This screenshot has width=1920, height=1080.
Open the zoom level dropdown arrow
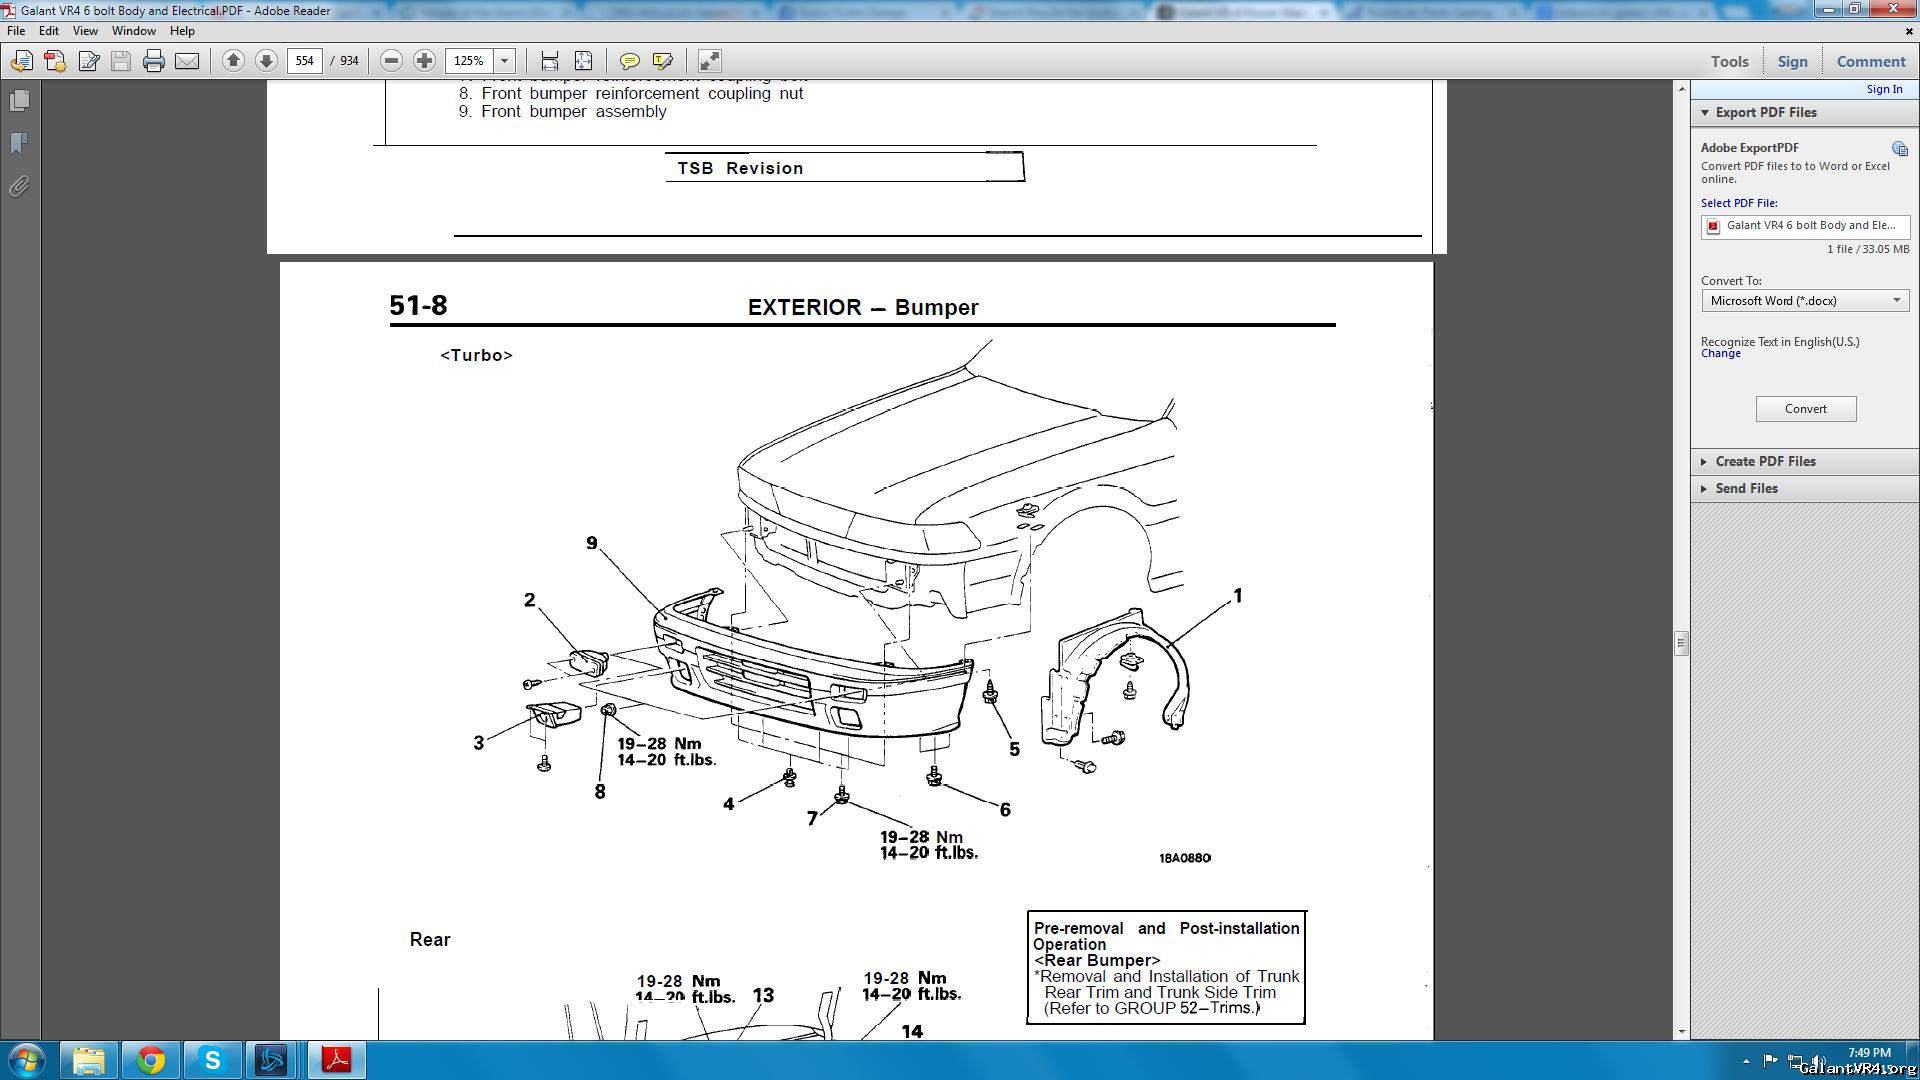tap(505, 61)
